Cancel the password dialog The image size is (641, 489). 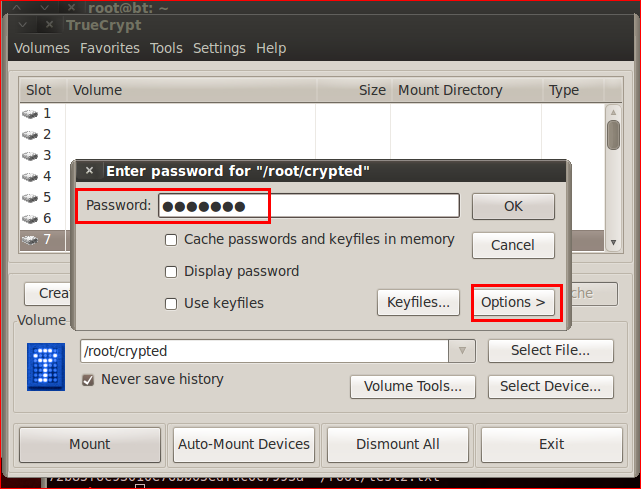click(x=513, y=245)
